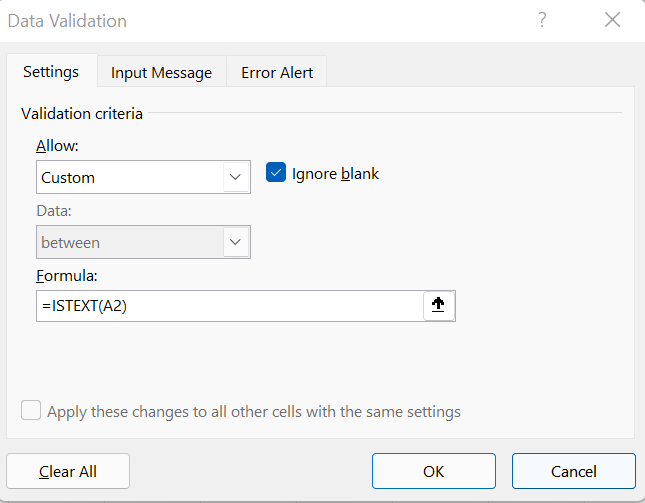The image size is (645, 503).
Task: Confirm with the OK button
Action: 434,471
